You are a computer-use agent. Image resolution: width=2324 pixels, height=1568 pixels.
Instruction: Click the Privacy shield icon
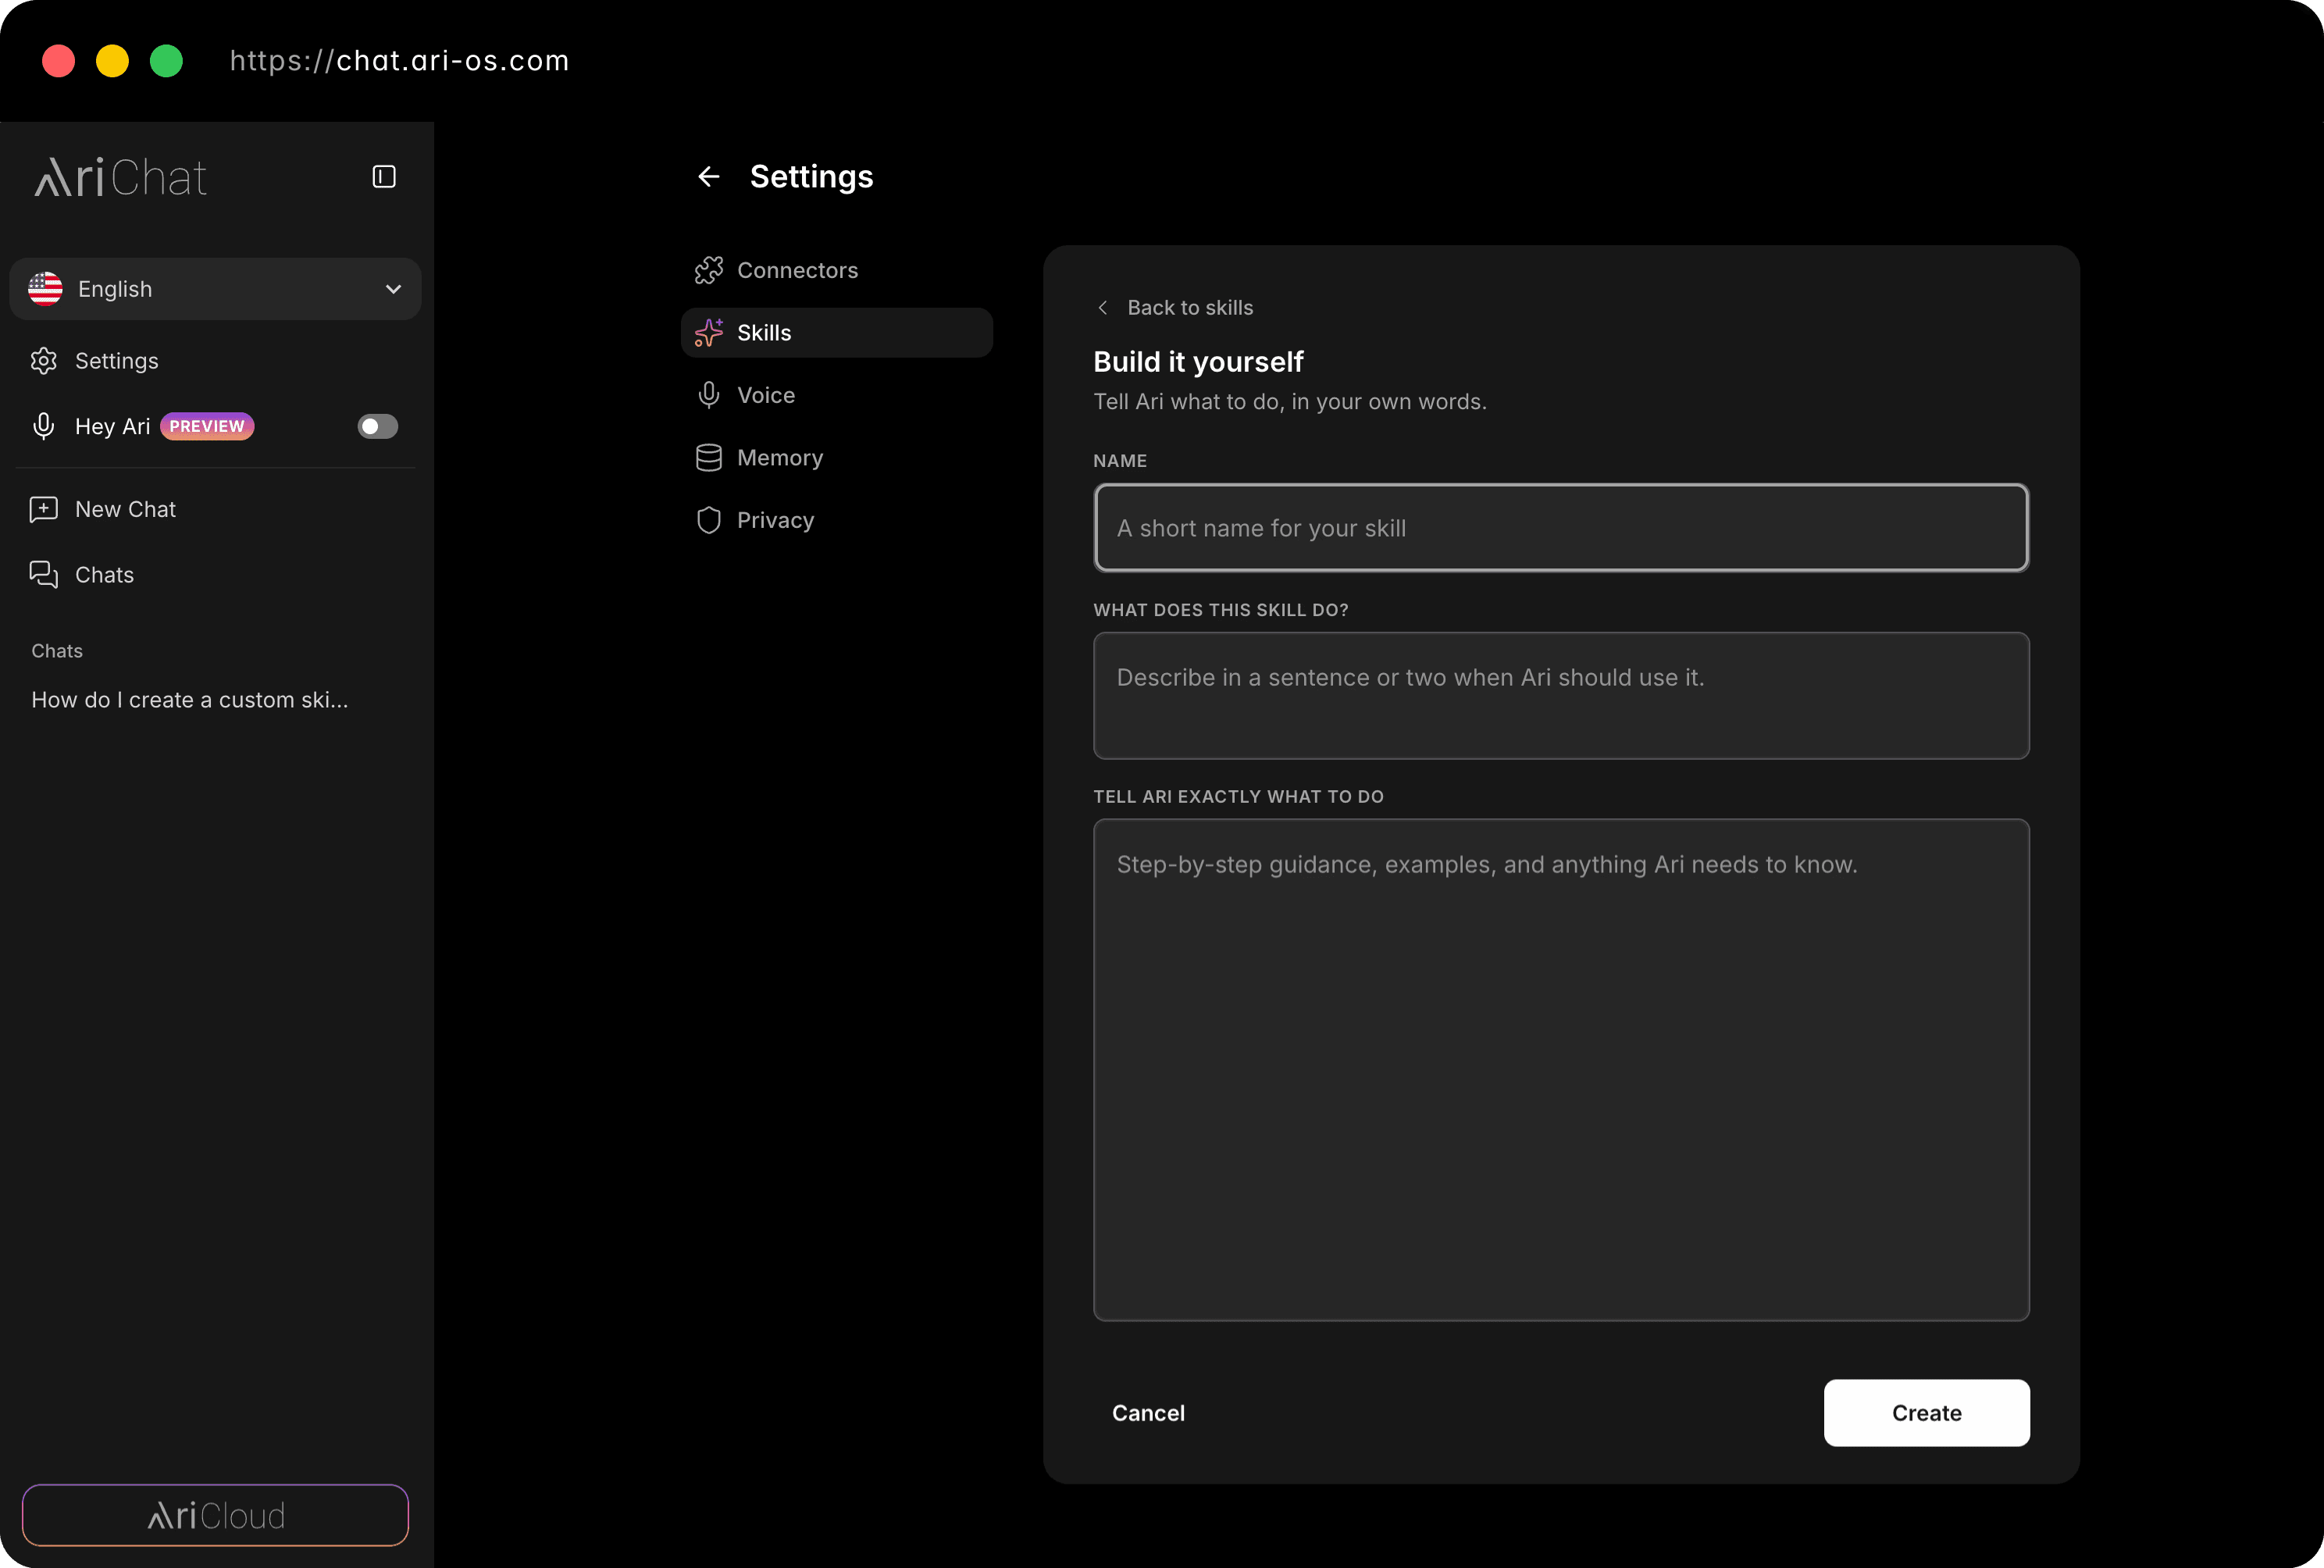pyautogui.click(x=709, y=520)
